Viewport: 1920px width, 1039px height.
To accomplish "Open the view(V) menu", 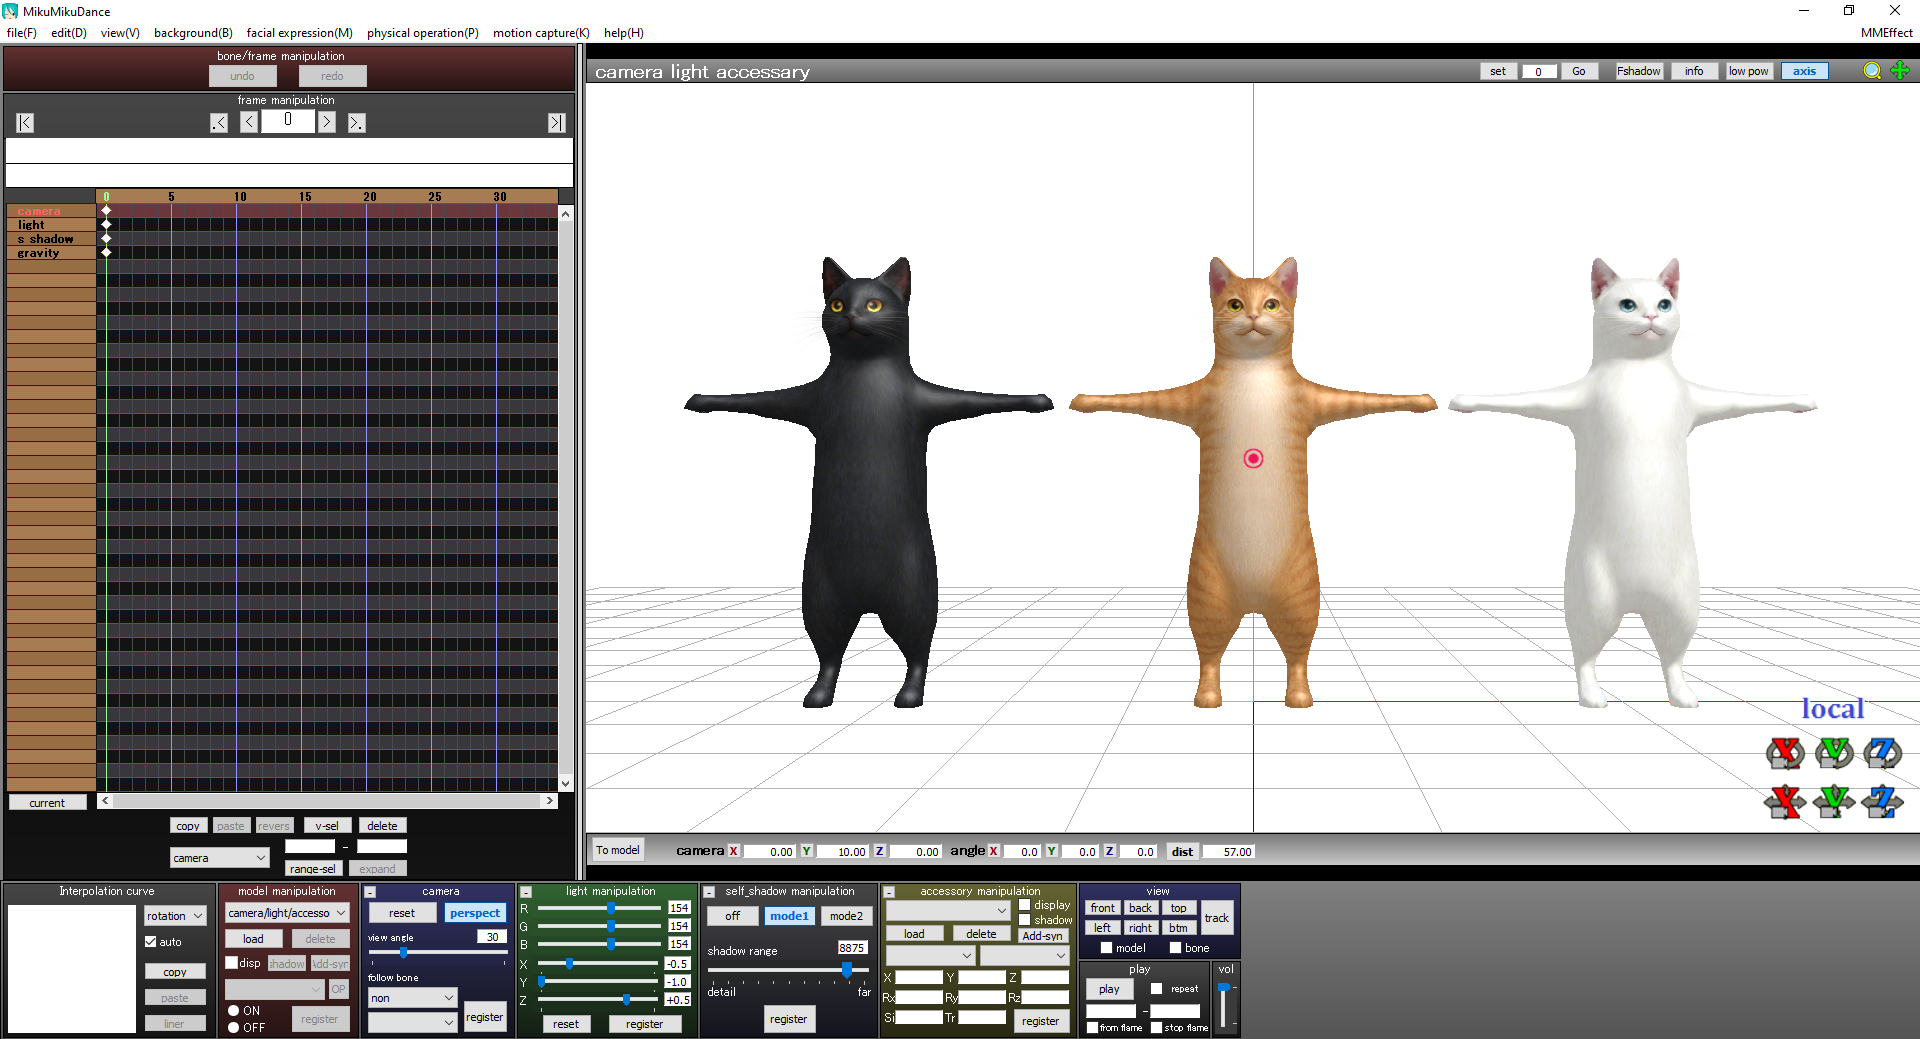I will (x=120, y=33).
